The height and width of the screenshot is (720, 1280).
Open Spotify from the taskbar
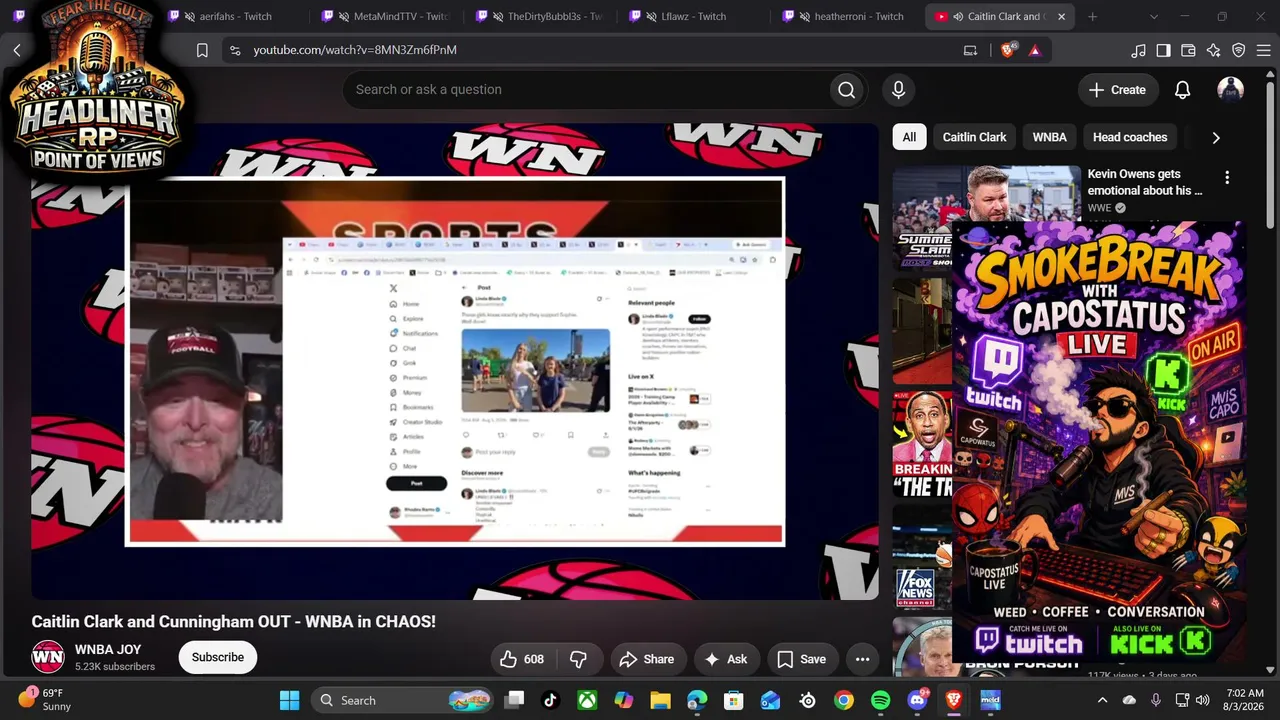tap(880, 700)
